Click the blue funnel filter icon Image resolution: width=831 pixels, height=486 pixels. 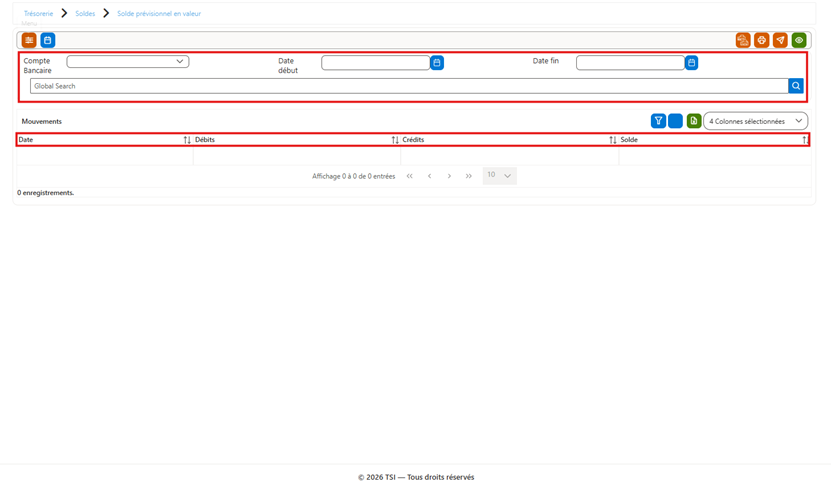tap(658, 121)
